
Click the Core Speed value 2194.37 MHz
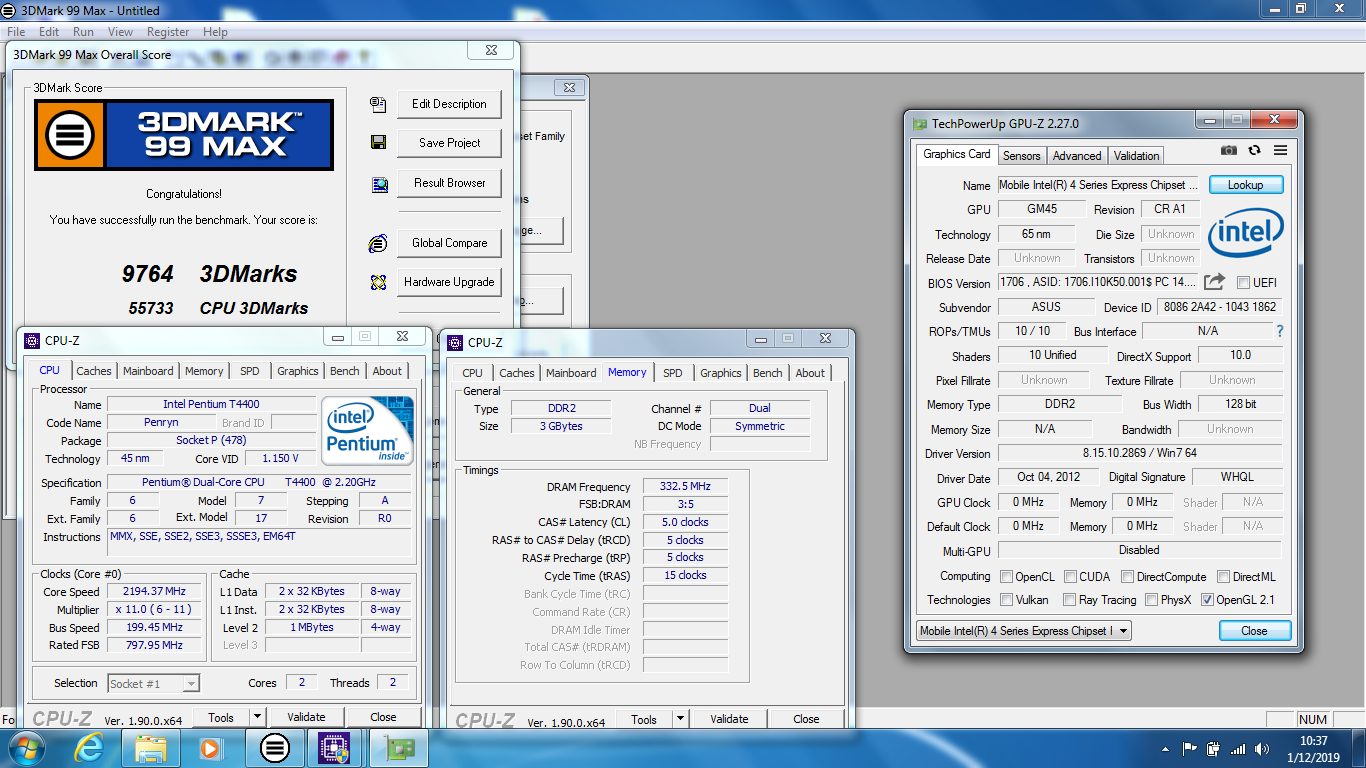tap(154, 592)
